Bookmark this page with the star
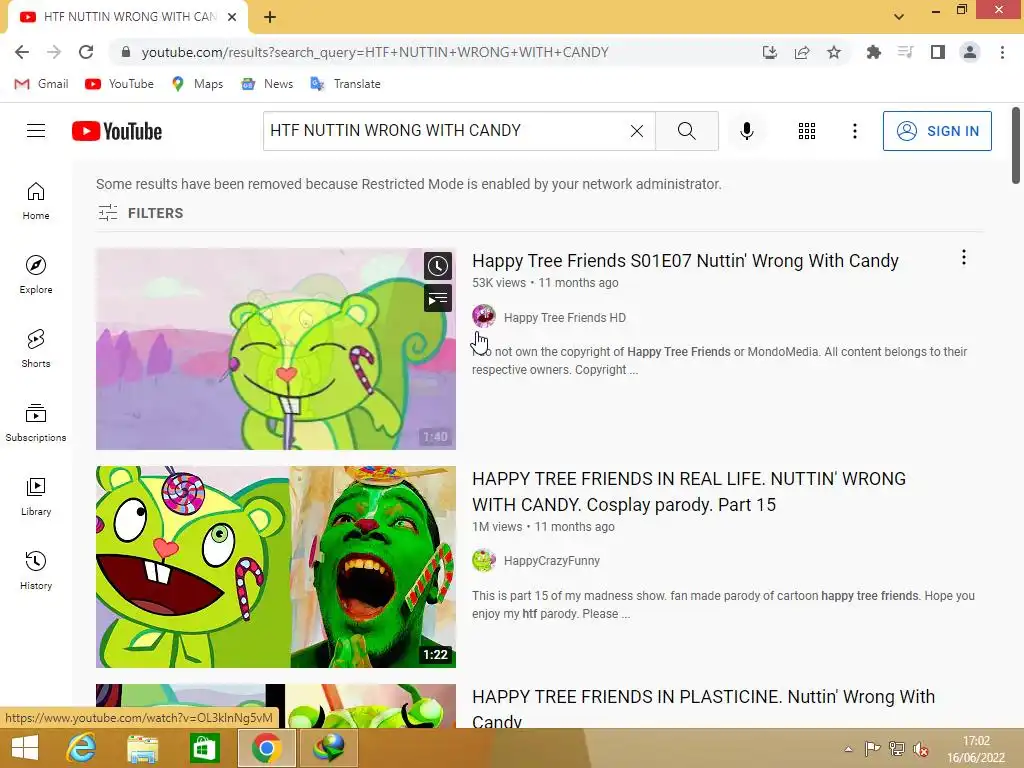This screenshot has height=768, width=1024. coord(834,52)
